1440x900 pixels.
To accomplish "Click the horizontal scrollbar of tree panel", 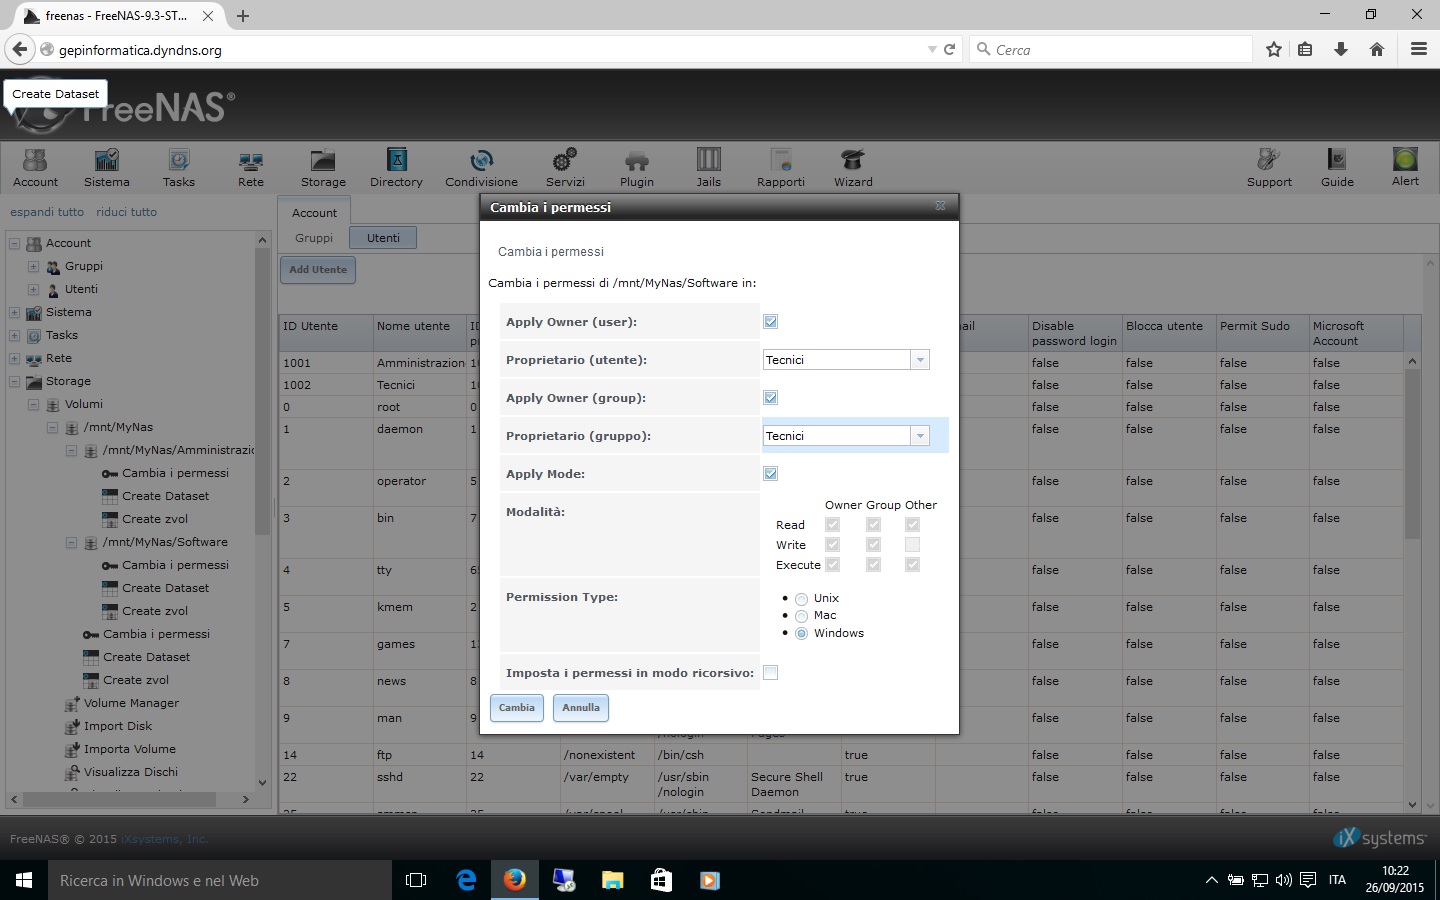I will [120, 799].
